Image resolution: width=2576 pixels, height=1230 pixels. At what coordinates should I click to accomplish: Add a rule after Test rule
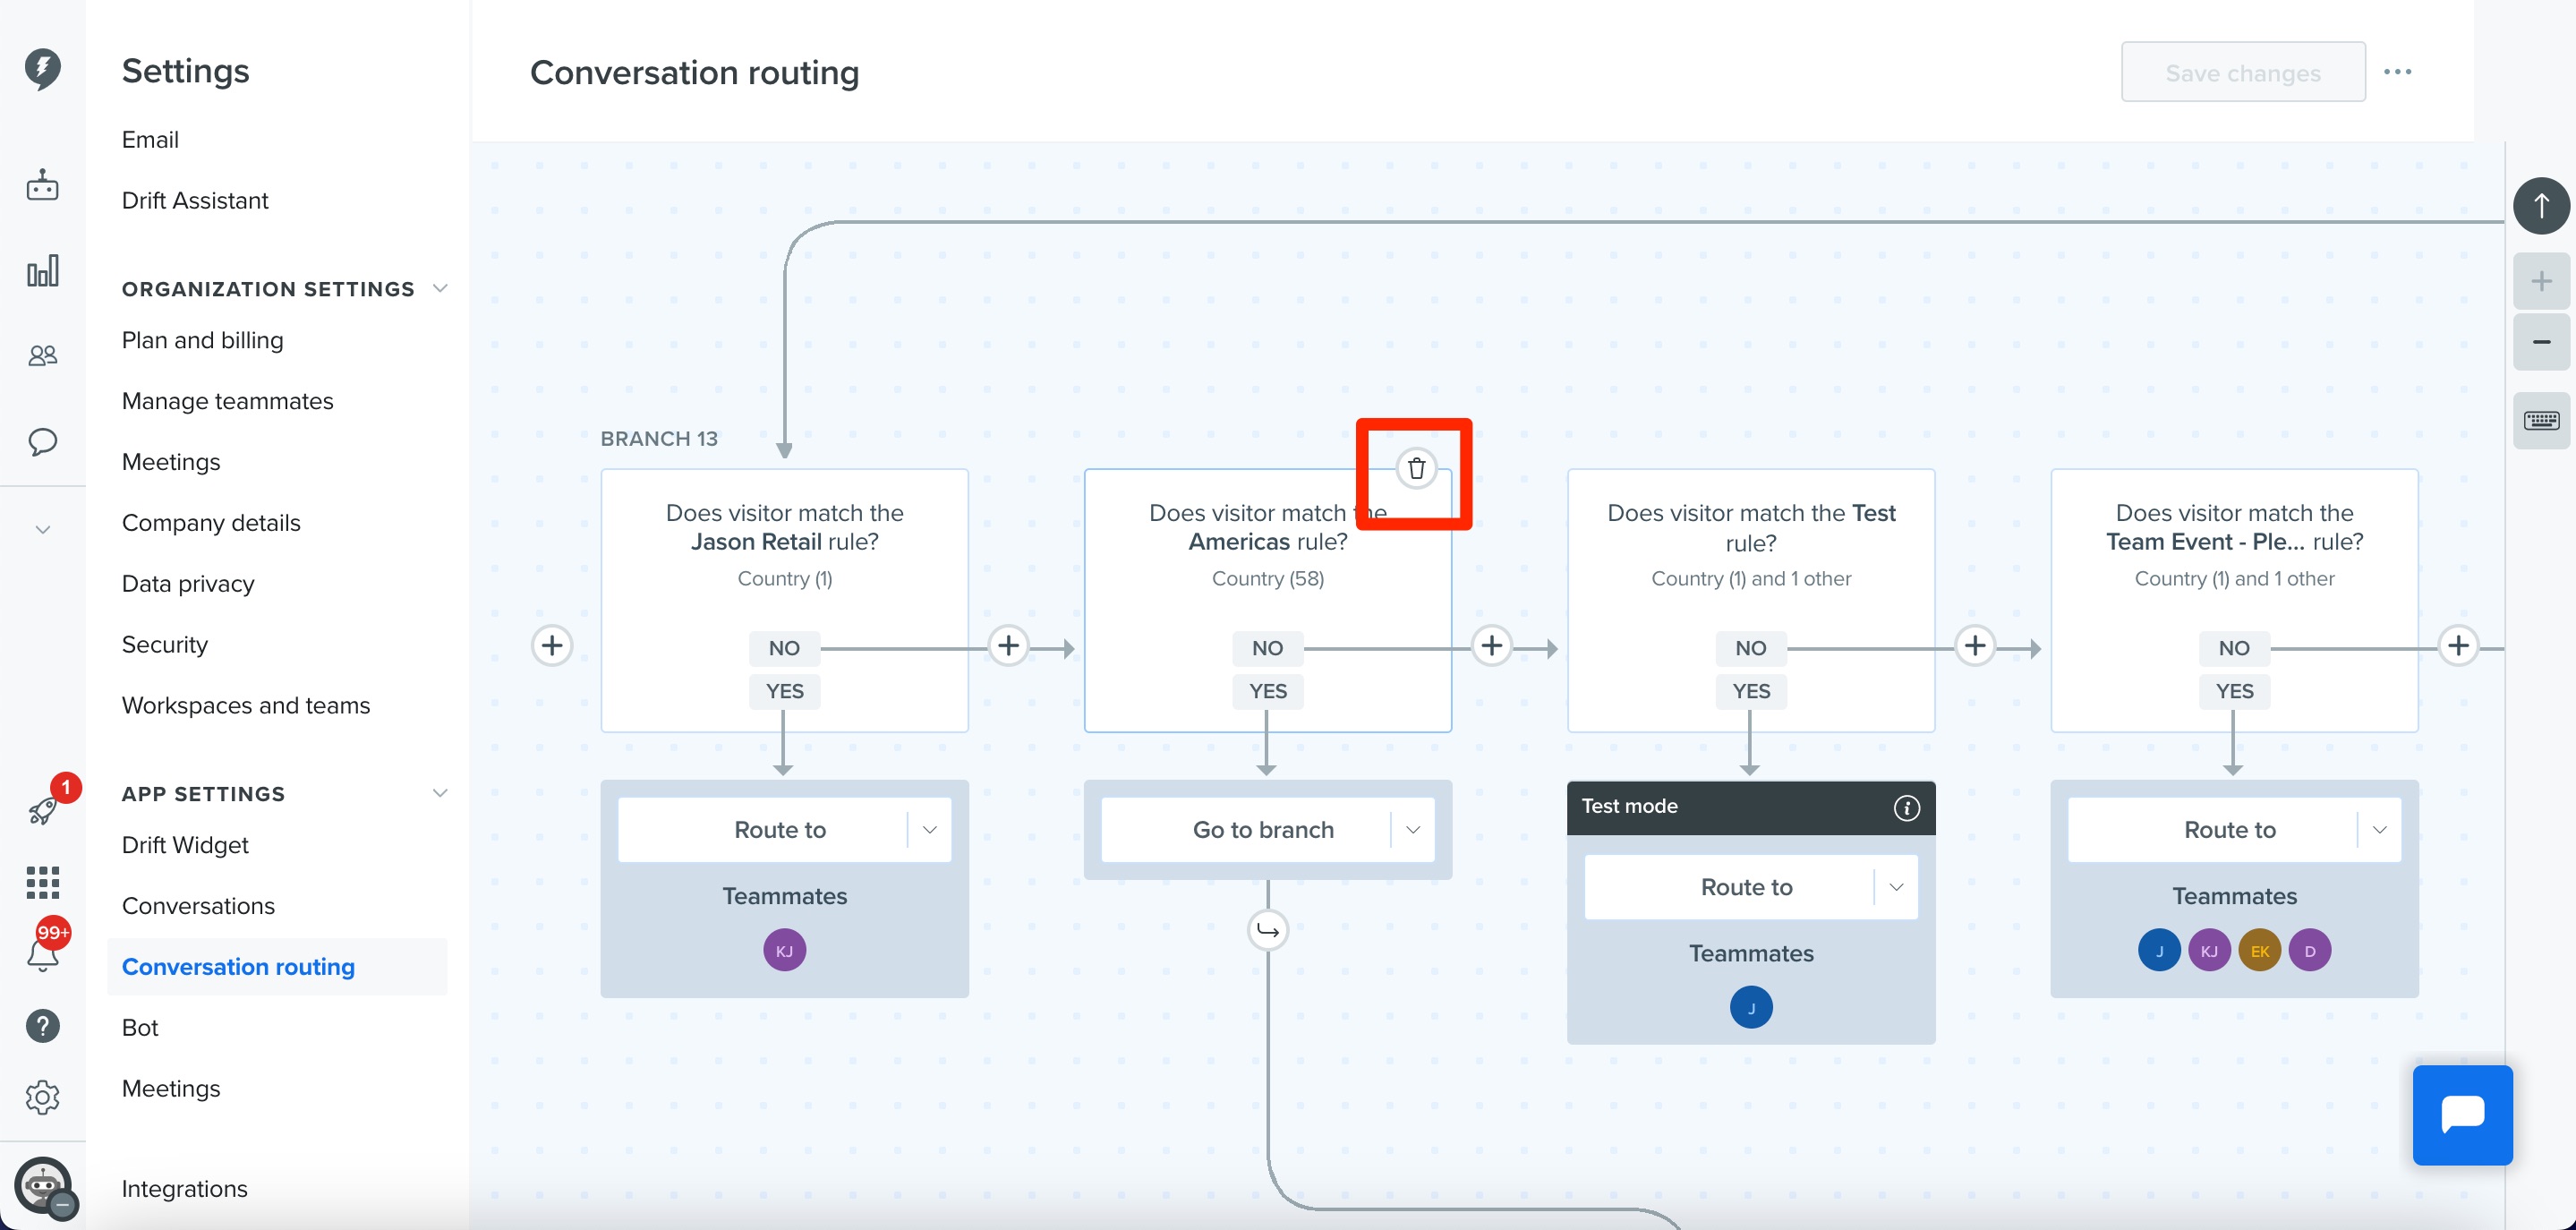pos(1974,645)
